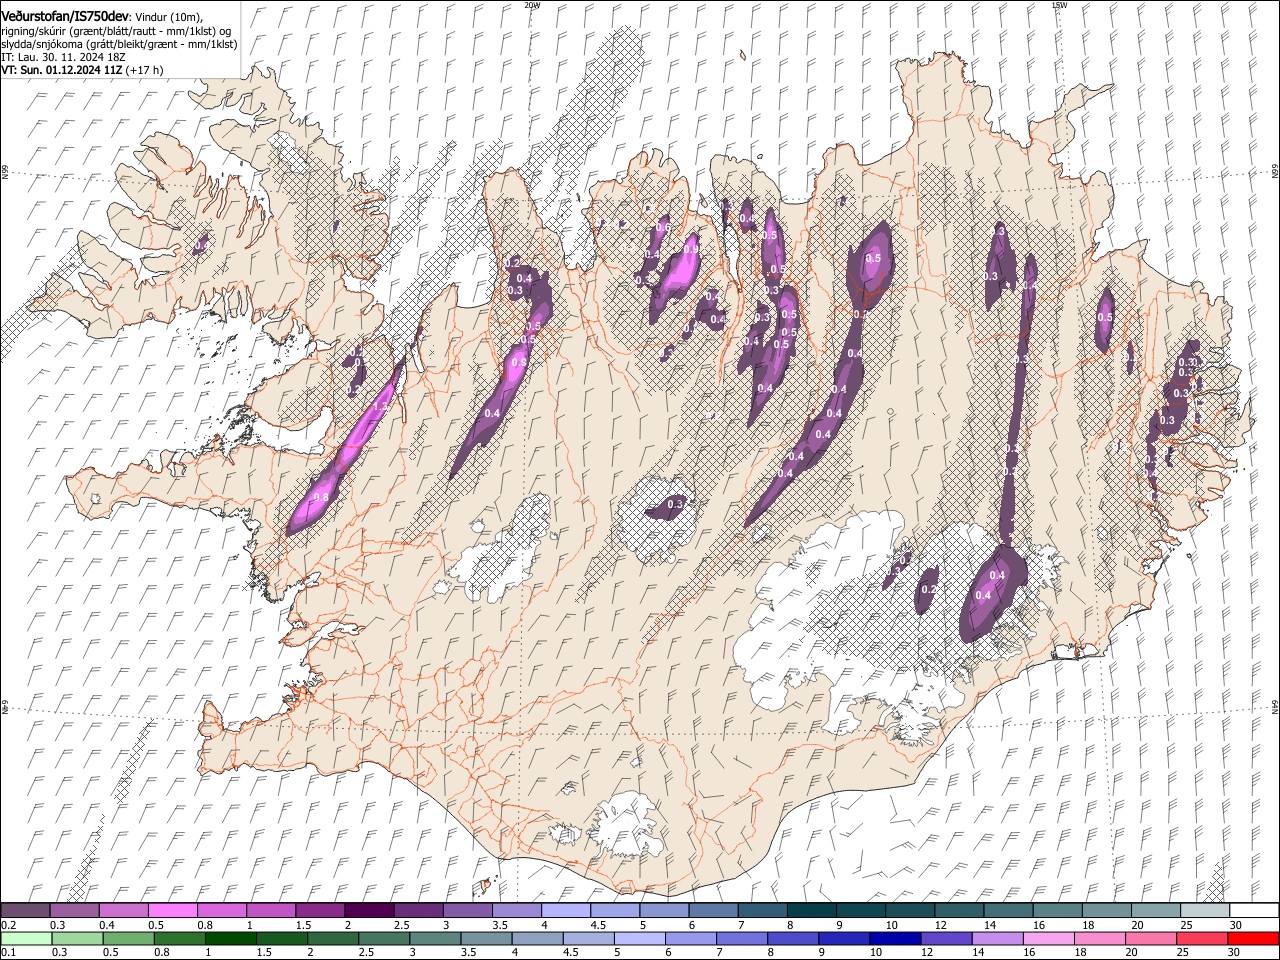1280x960 pixels.
Task: Pick the lilac lower swatch between 14 and 16
Action: pyautogui.click(x=996, y=939)
